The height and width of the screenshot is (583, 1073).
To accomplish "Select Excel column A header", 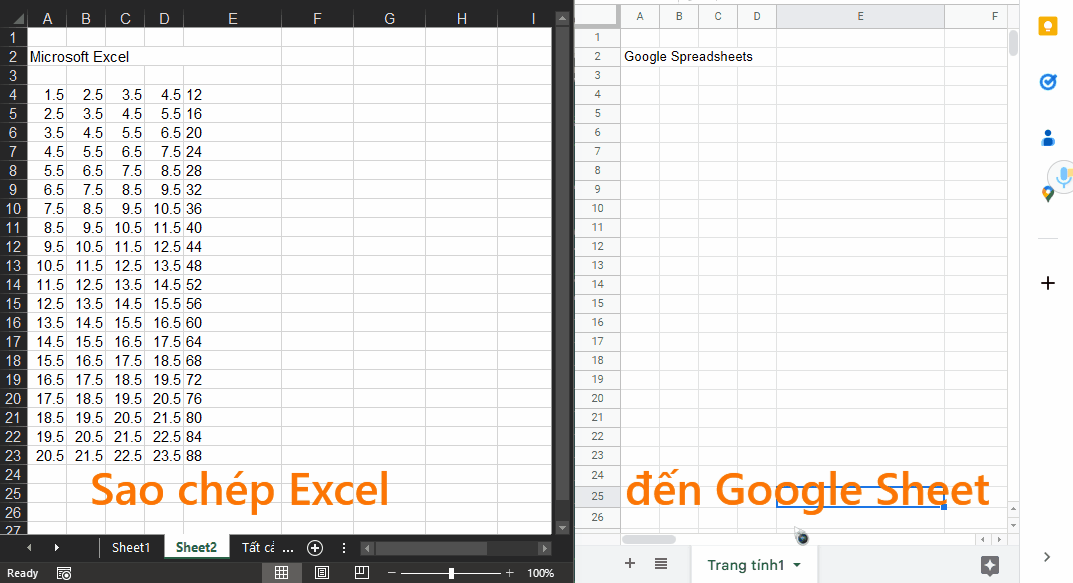I will click(47, 18).
